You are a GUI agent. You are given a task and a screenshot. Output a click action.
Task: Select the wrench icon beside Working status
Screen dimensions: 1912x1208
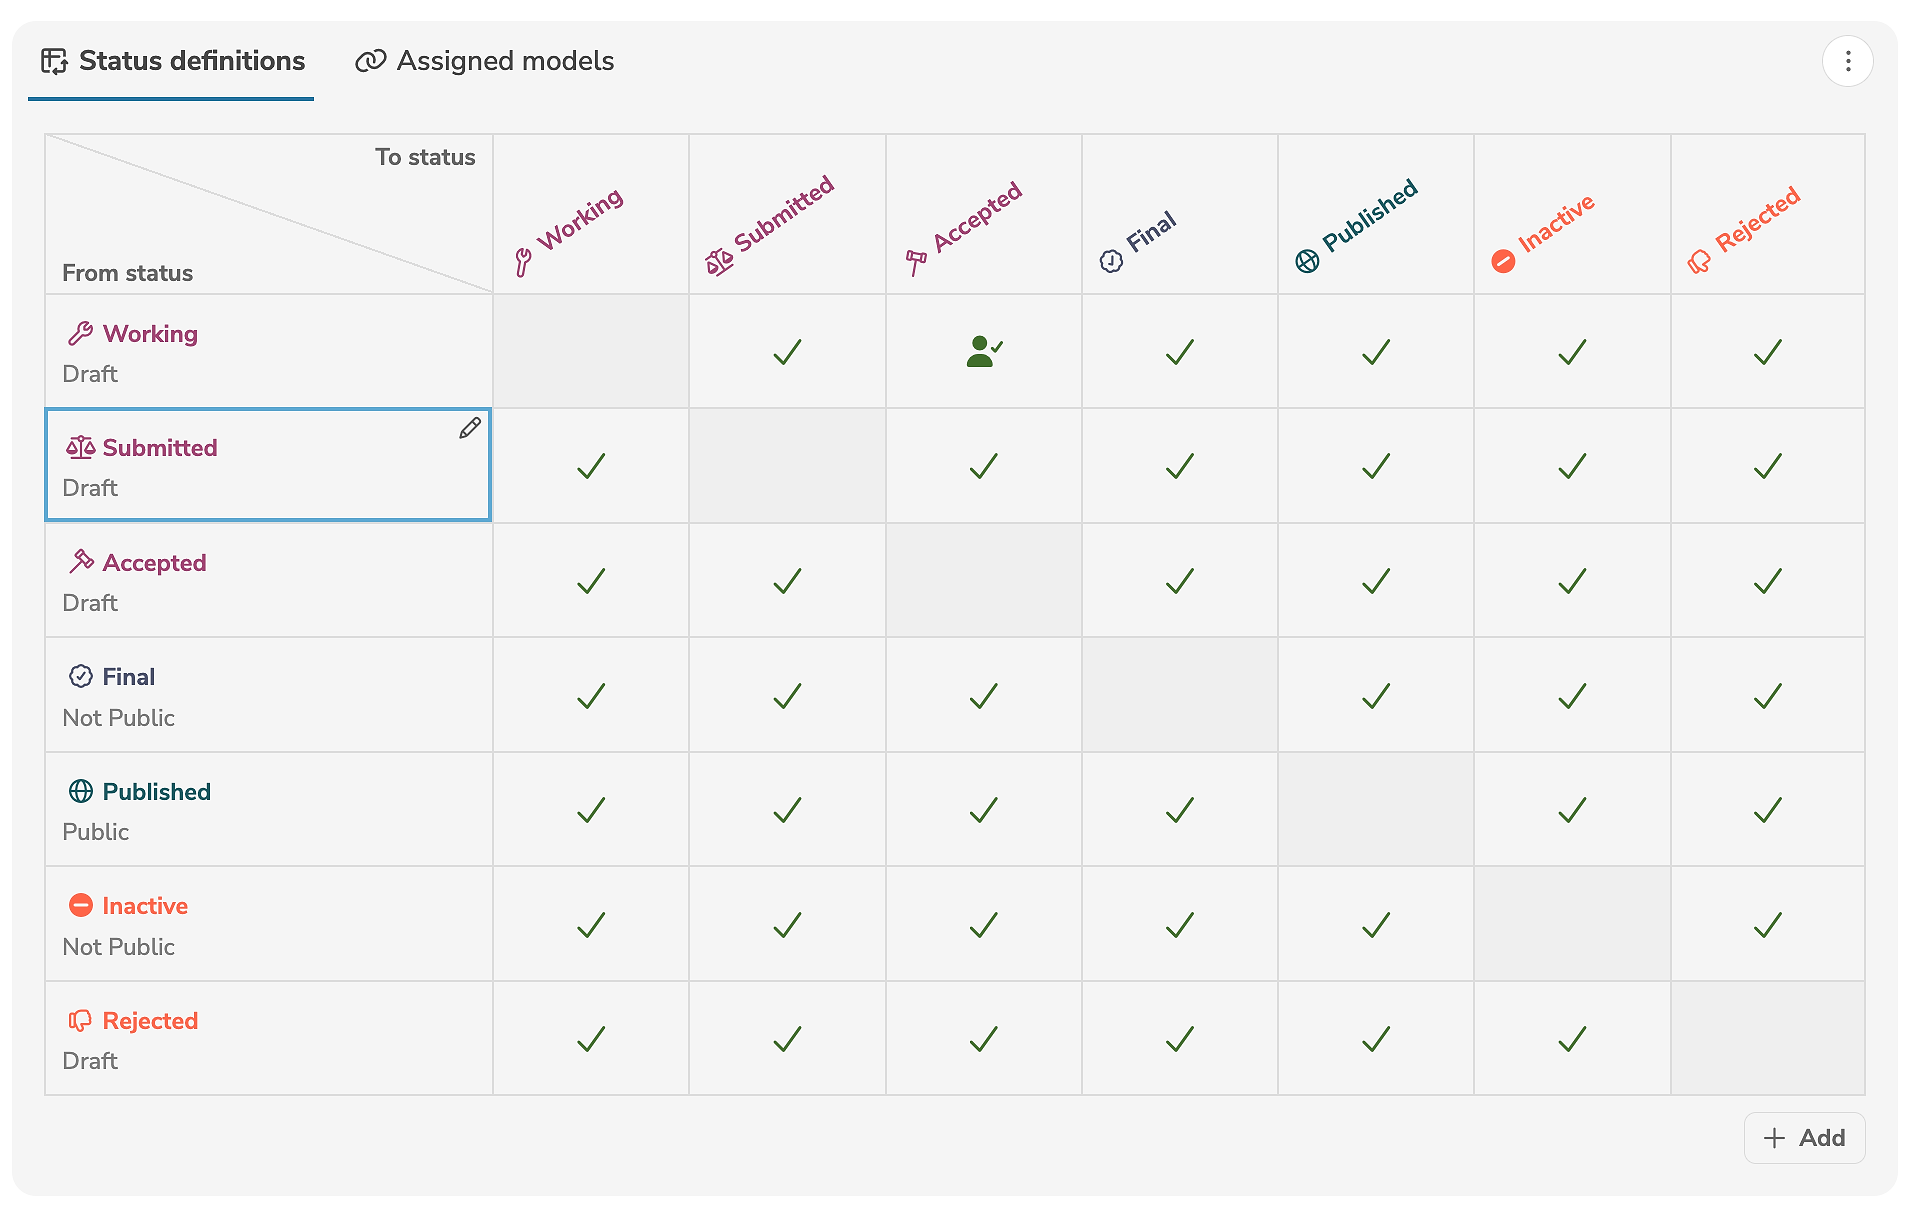point(82,333)
